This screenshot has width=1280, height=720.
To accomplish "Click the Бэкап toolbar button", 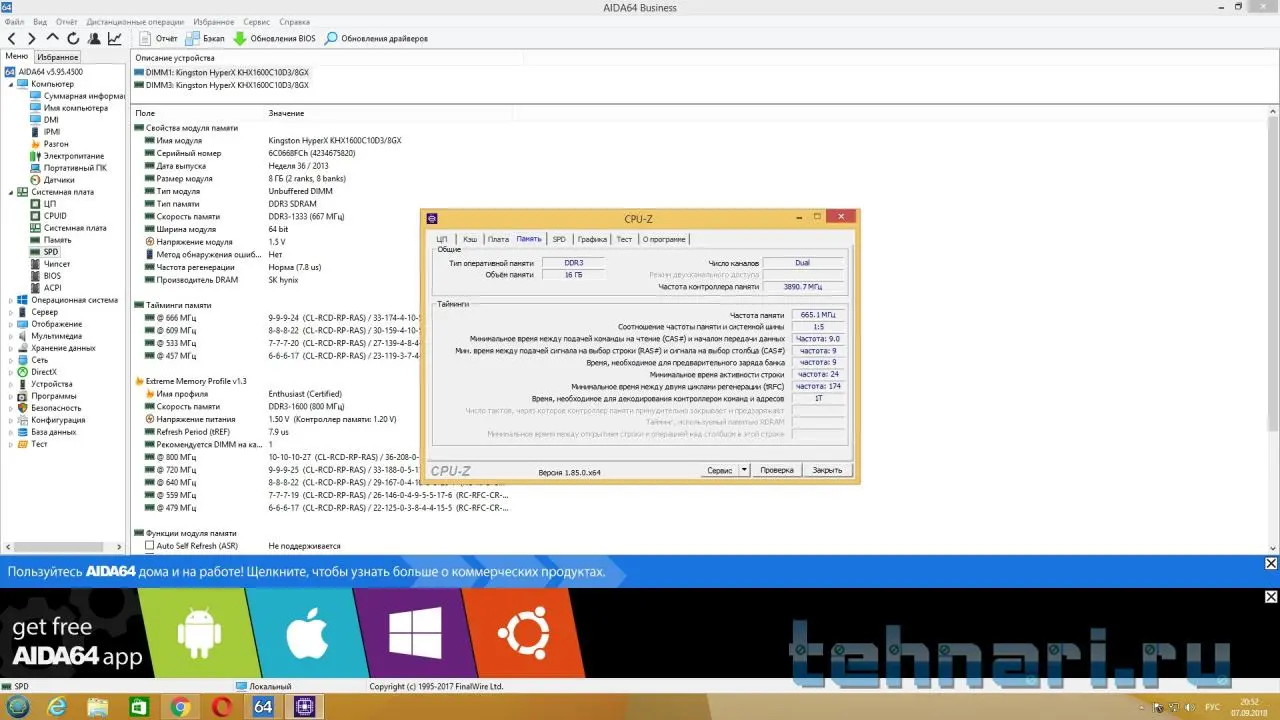I will (206, 39).
